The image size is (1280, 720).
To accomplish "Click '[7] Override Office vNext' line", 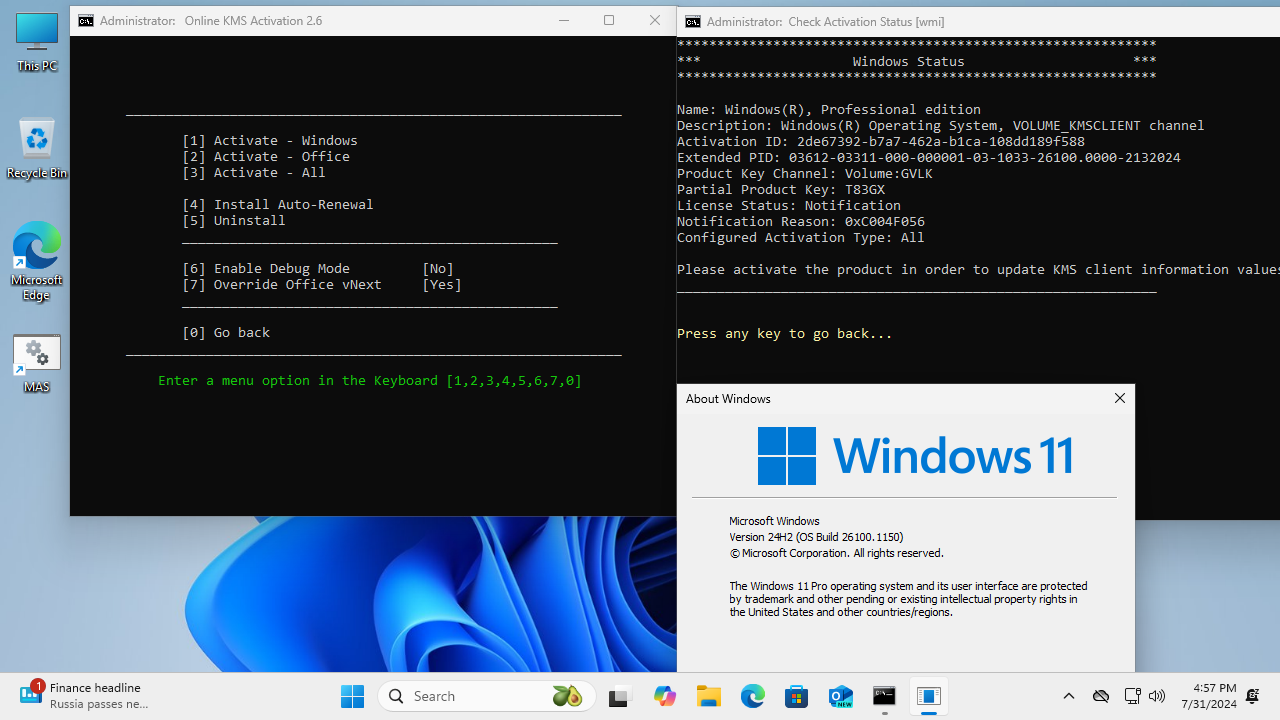I will (322, 285).
